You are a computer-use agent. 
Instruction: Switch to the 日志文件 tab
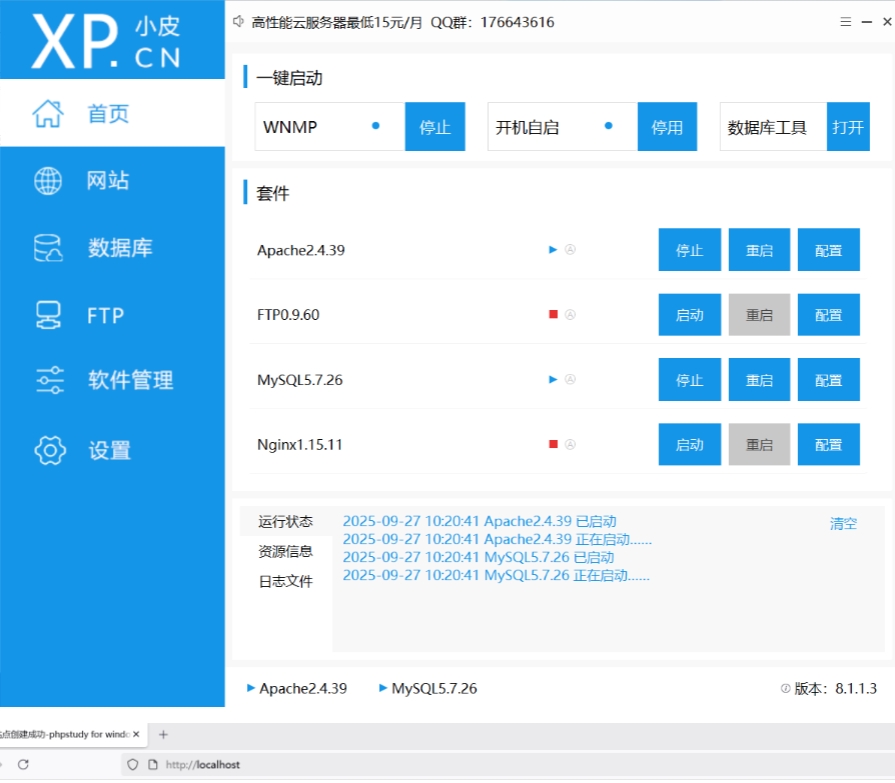click(286, 581)
